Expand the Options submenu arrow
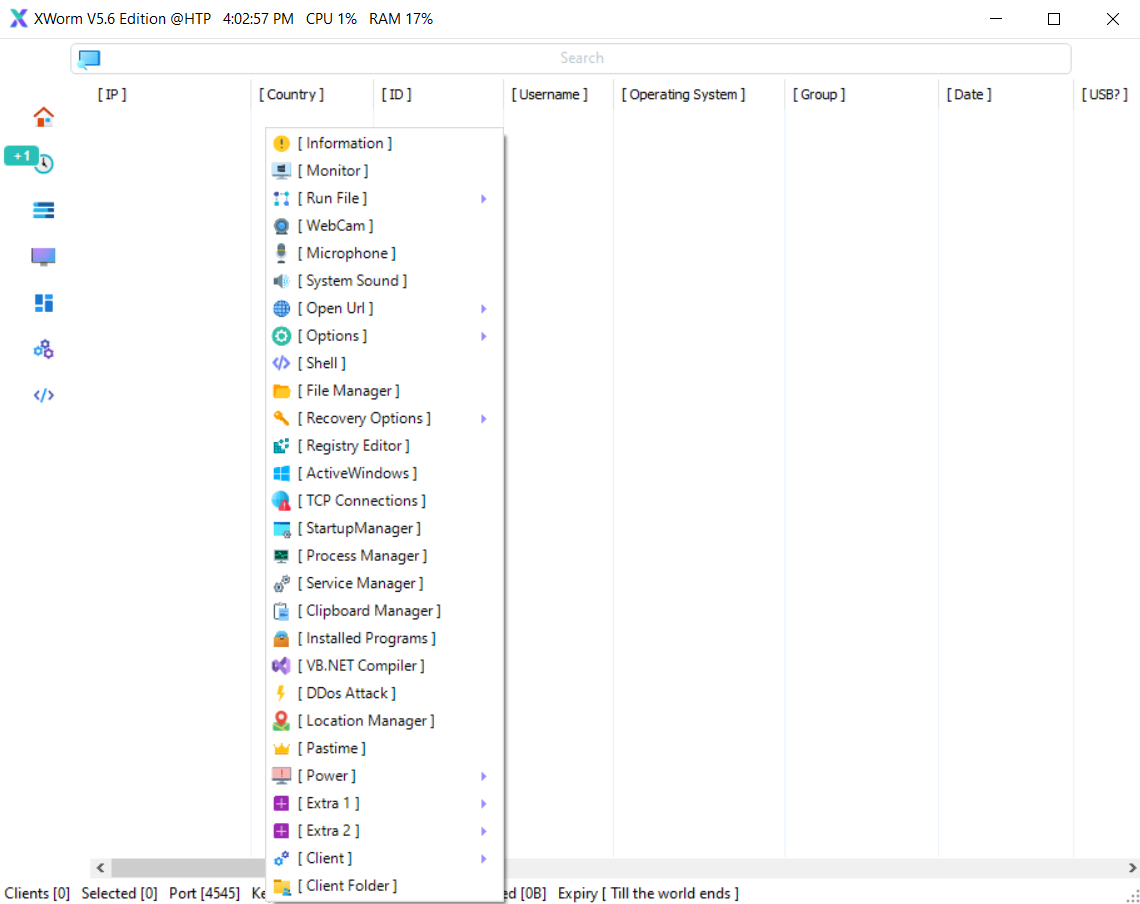1140x904 pixels. click(483, 336)
